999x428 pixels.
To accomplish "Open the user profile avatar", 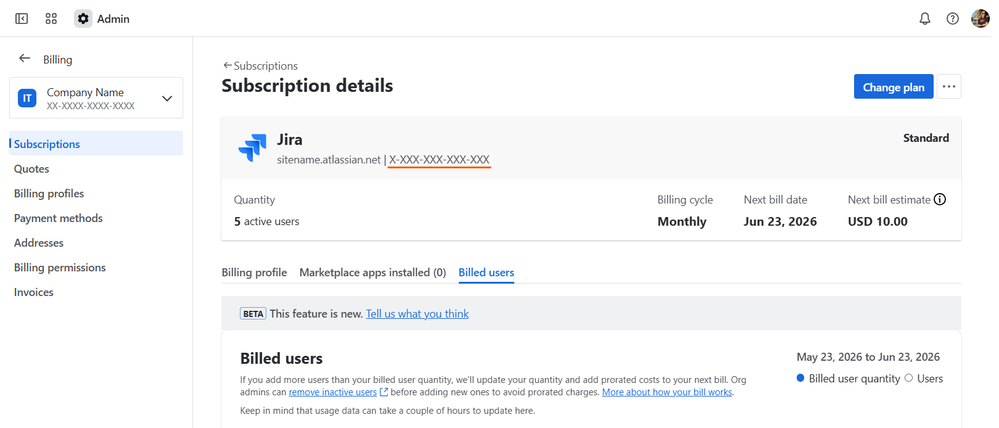I will point(980,18).
